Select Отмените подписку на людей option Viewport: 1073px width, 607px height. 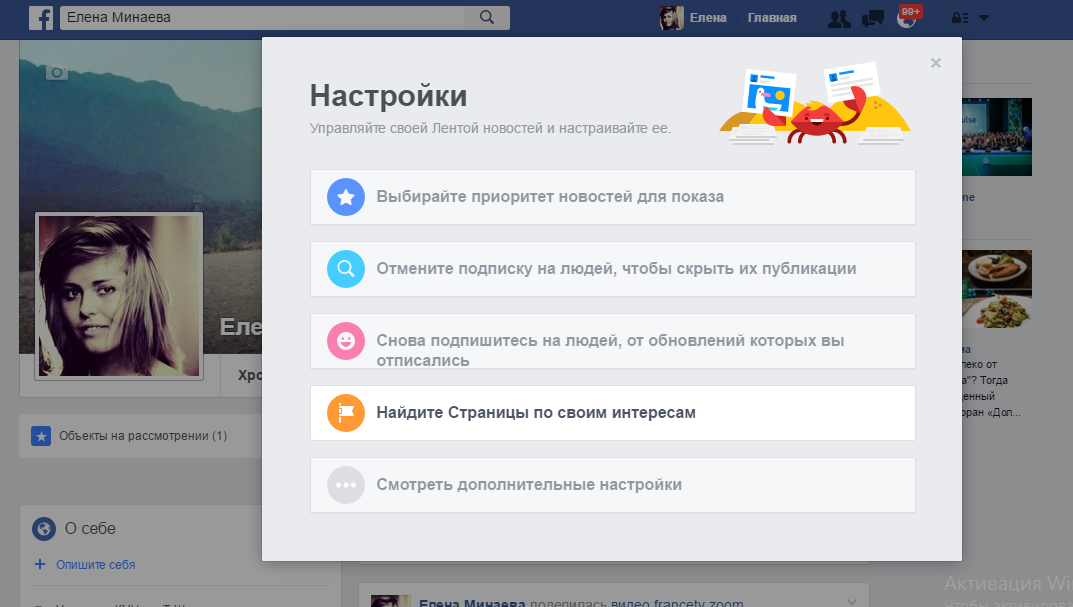pyautogui.click(x=612, y=269)
